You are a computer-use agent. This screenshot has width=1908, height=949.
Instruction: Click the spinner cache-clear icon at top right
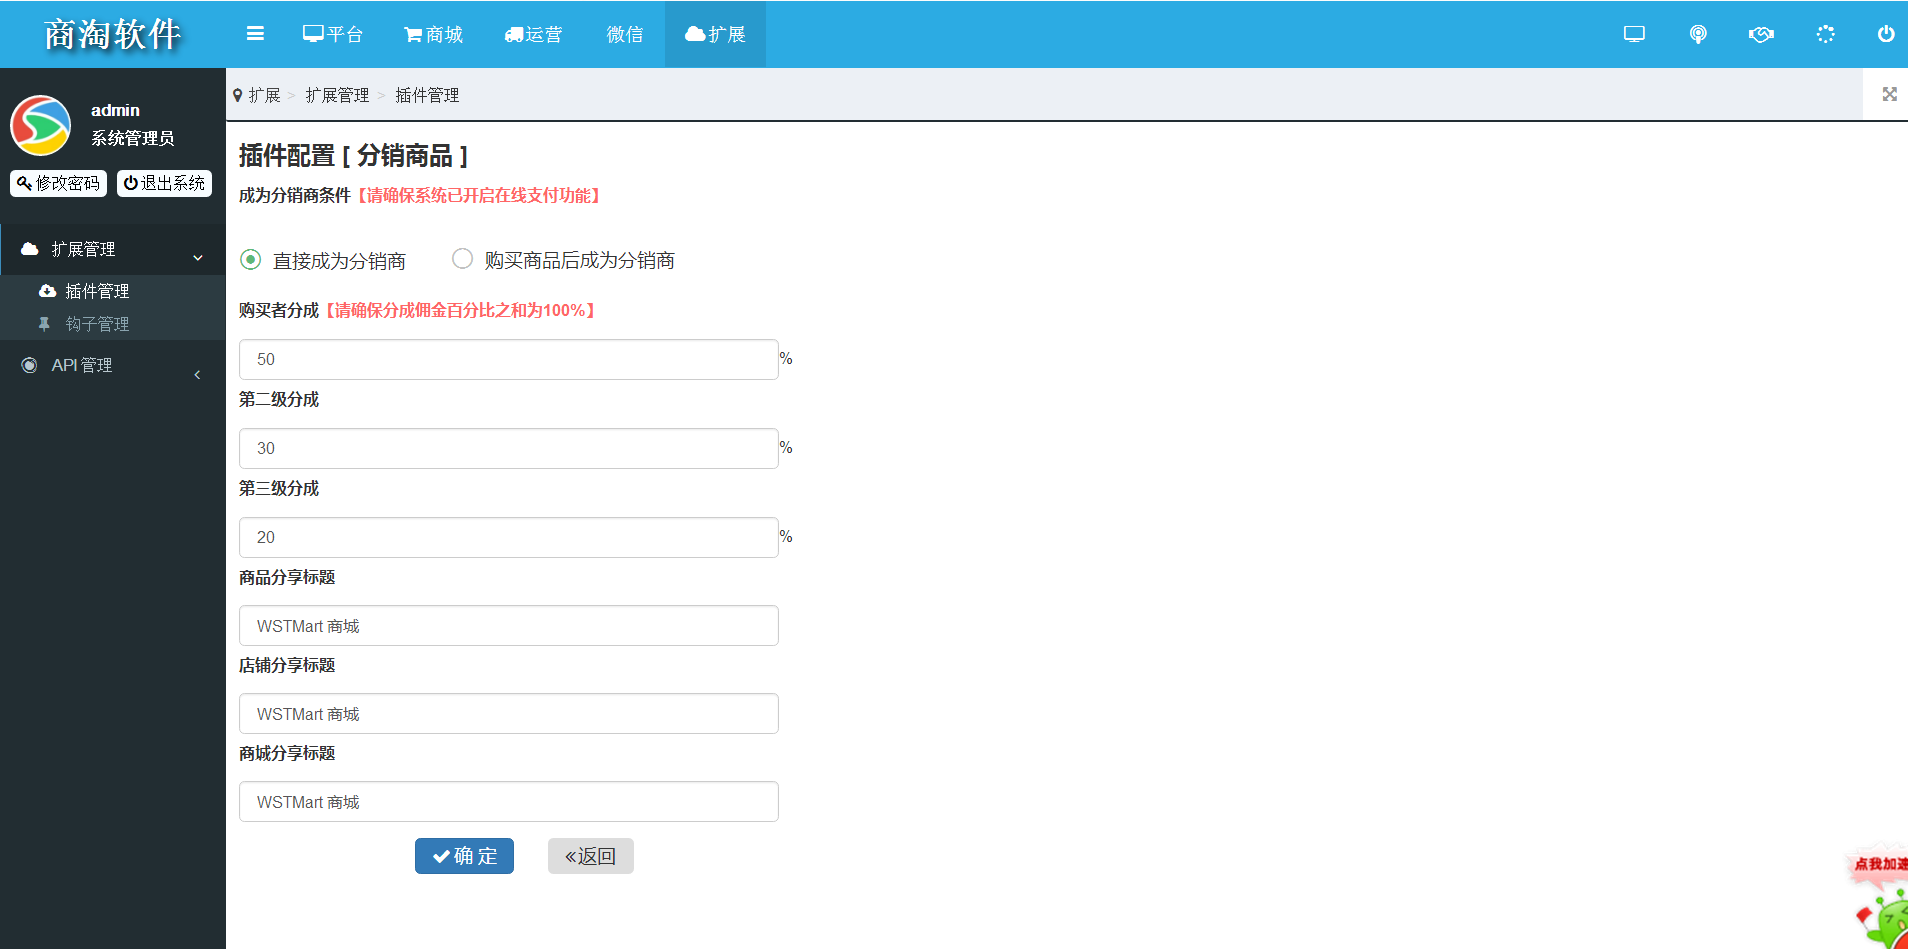click(1825, 34)
